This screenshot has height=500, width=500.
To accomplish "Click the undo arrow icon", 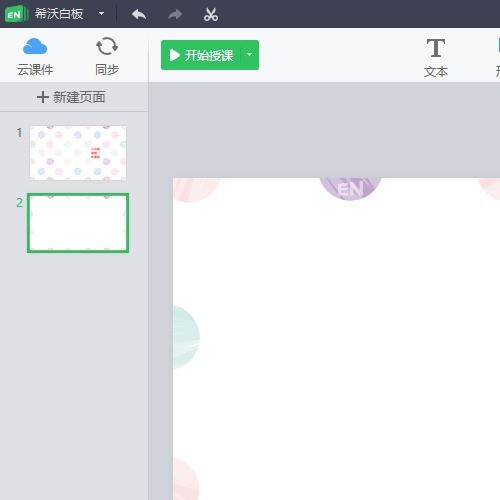I will (x=139, y=14).
